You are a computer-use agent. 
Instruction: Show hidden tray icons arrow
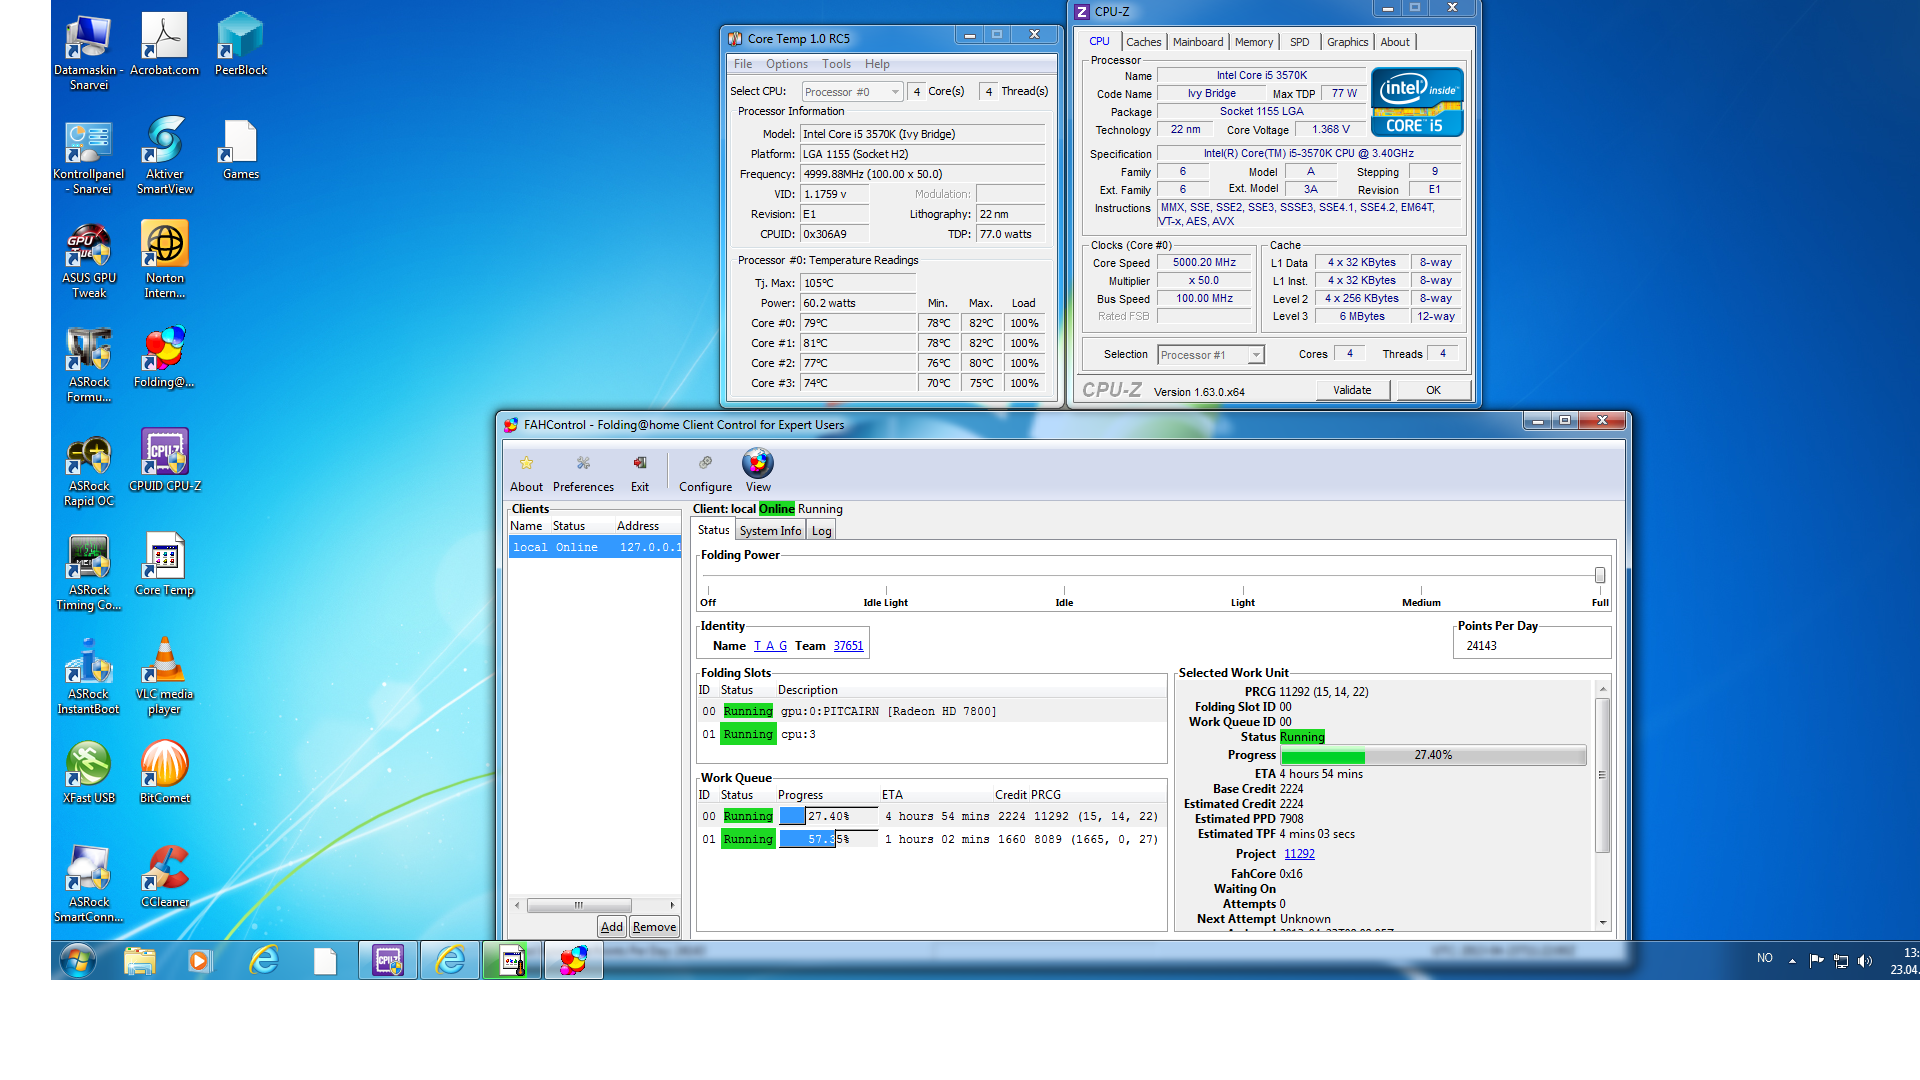click(1792, 961)
